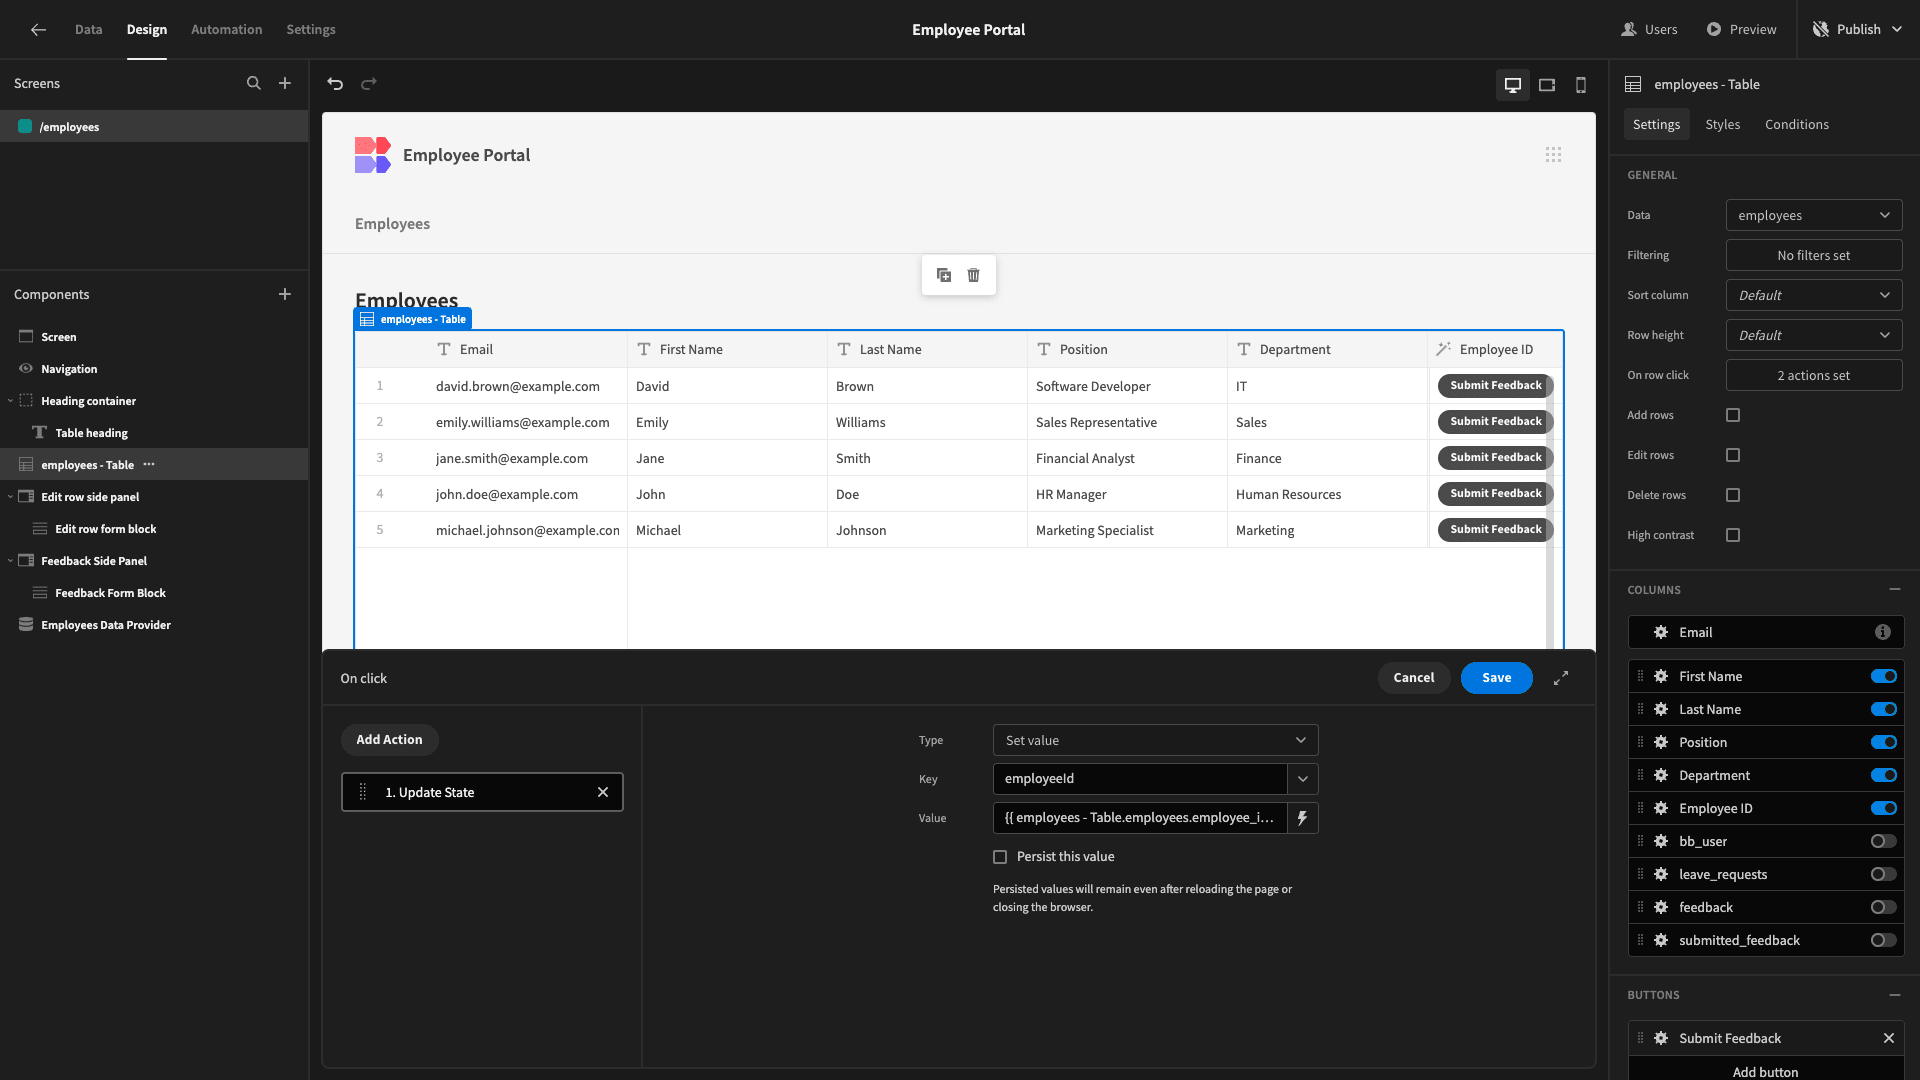Add a new screen with plus icon

(285, 84)
